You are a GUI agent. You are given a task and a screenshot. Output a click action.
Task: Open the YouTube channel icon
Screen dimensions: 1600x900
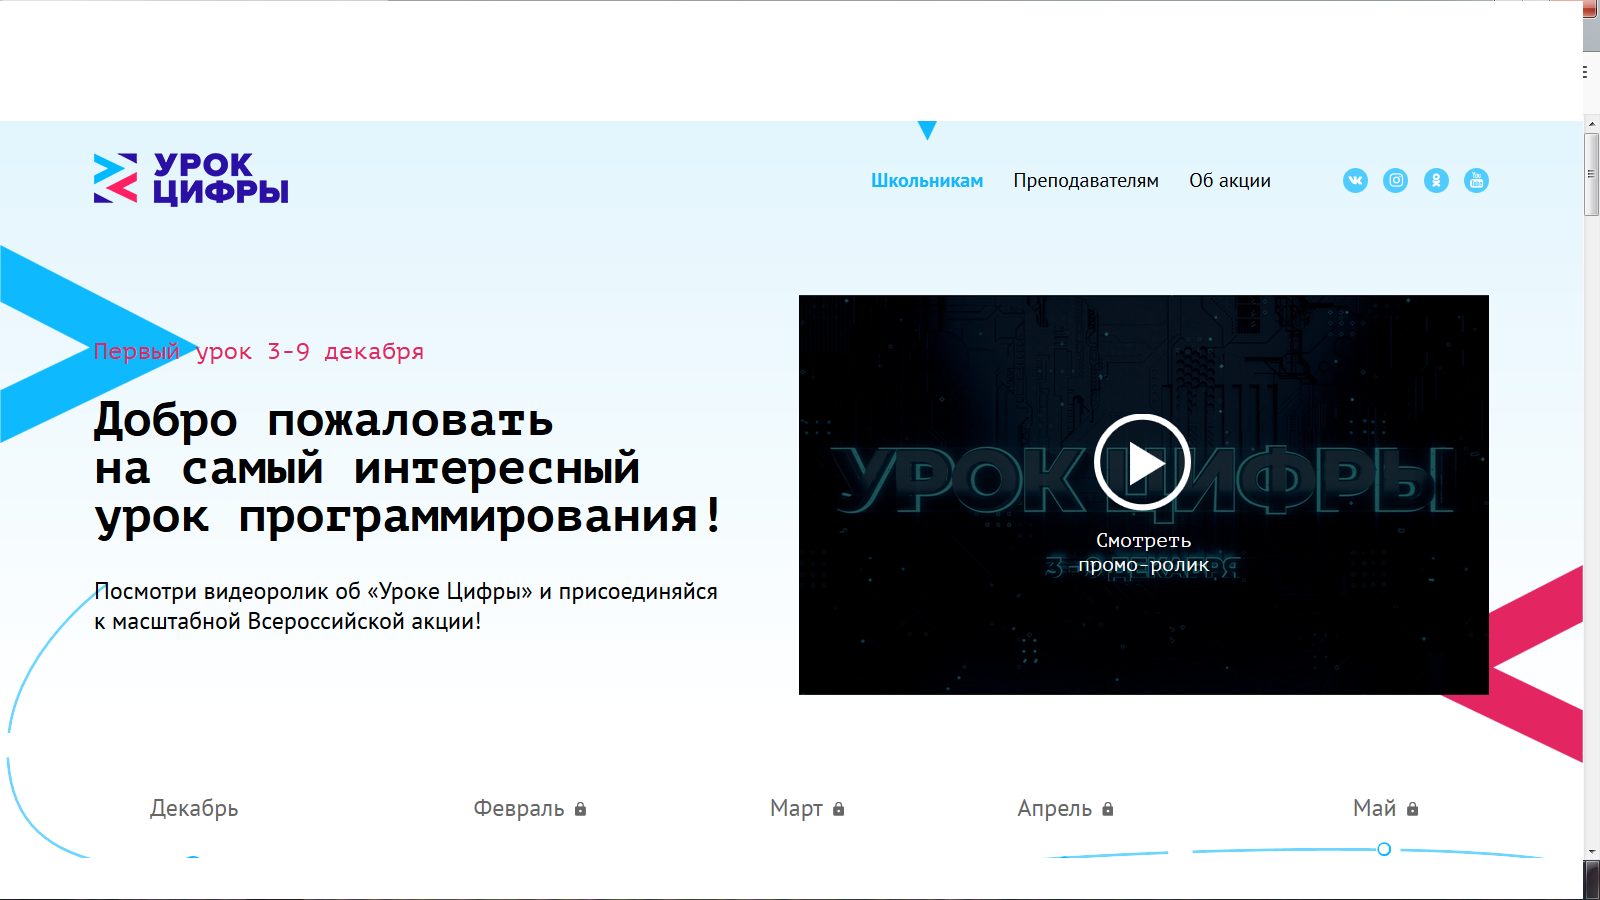click(1476, 181)
